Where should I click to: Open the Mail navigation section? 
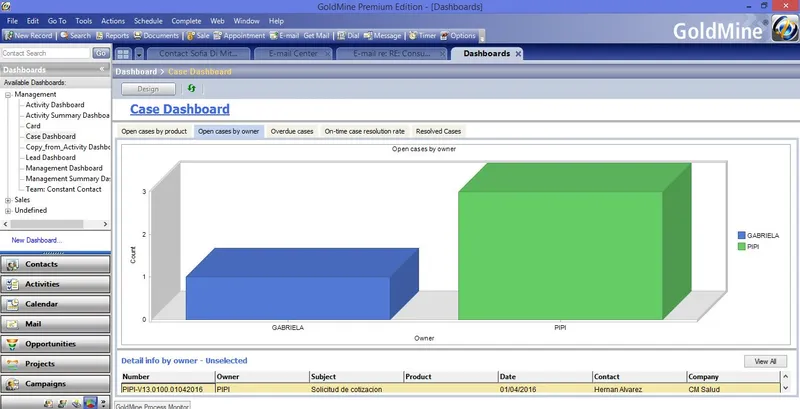tap(55, 324)
